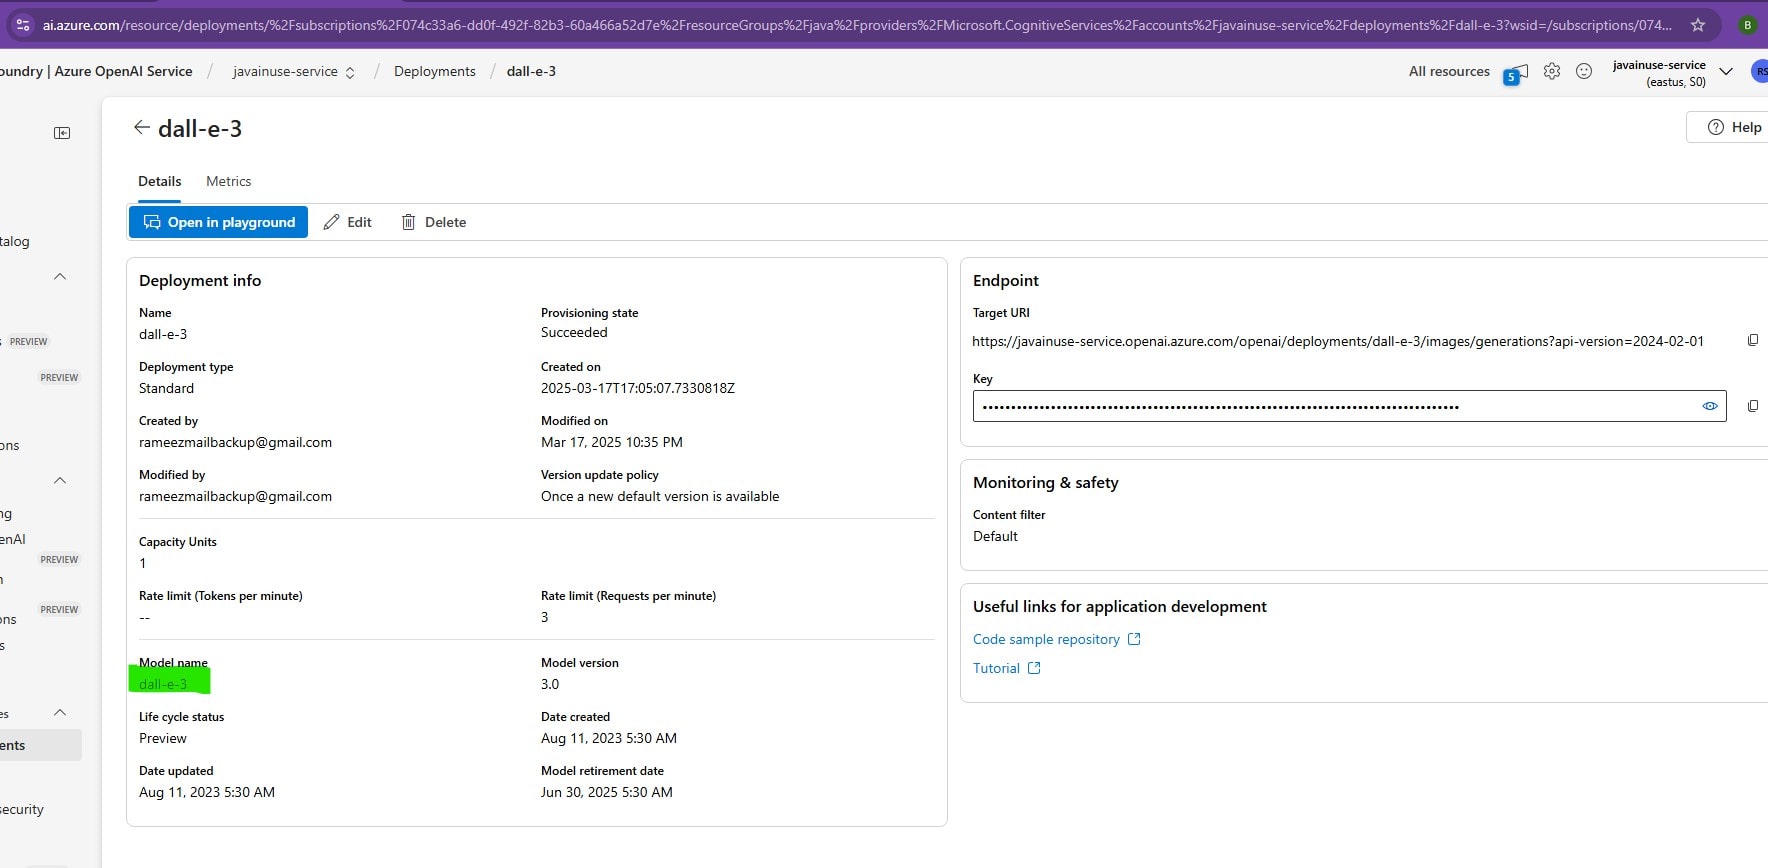Click the Model retirement date value
The height and width of the screenshot is (868, 1768).
(x=607, y=792)
